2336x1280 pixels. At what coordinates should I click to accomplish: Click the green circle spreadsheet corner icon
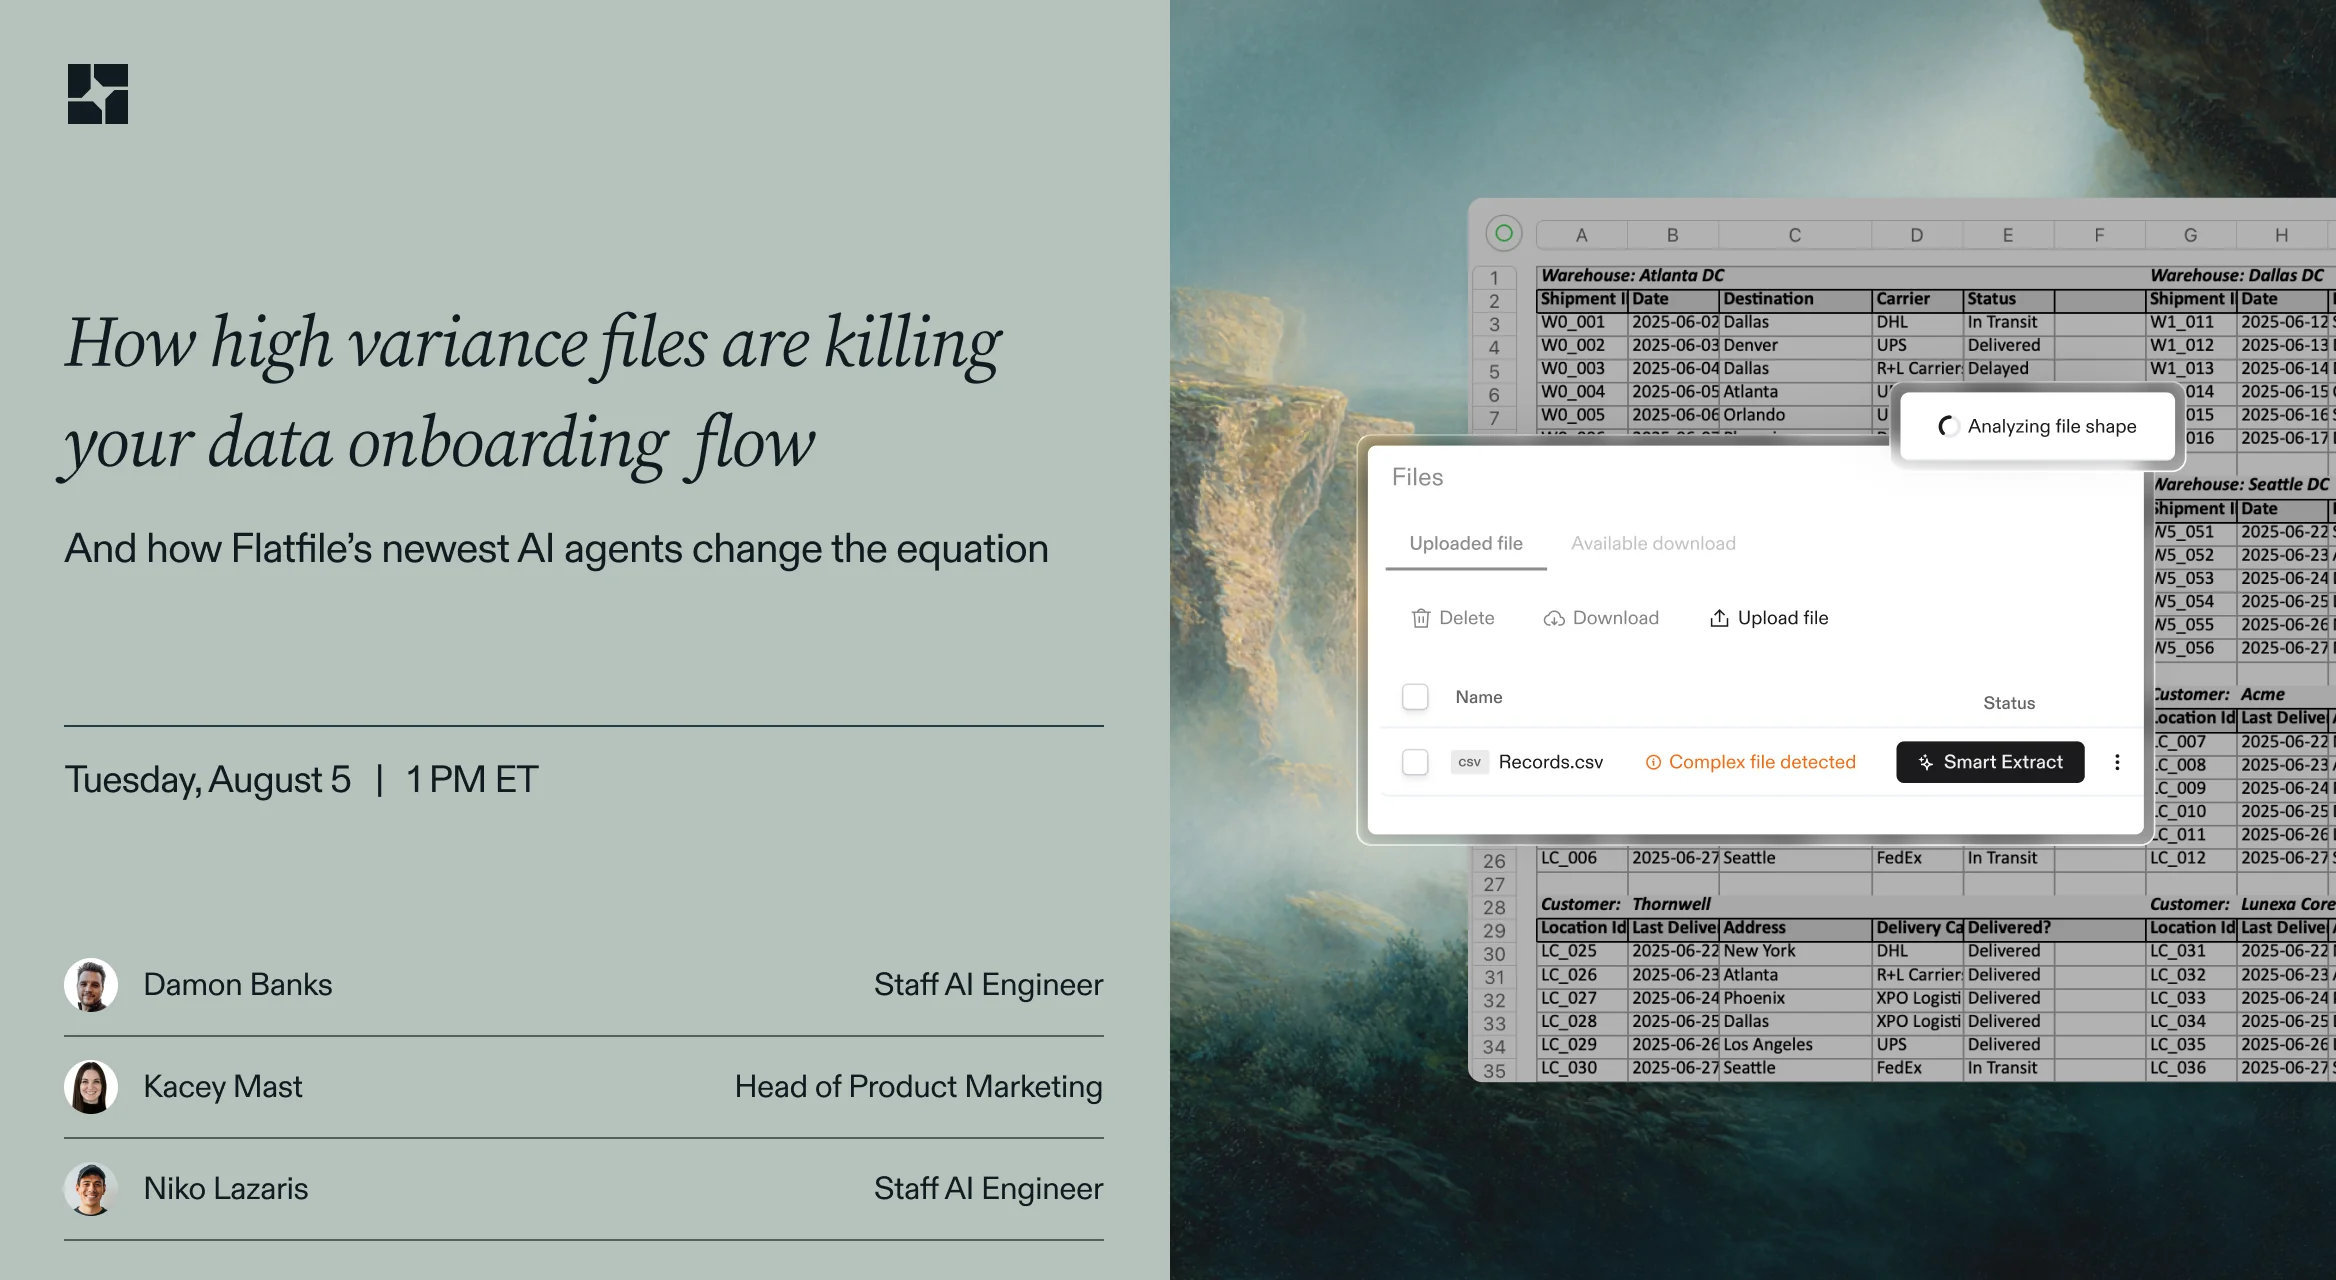tap(1503, 233)
